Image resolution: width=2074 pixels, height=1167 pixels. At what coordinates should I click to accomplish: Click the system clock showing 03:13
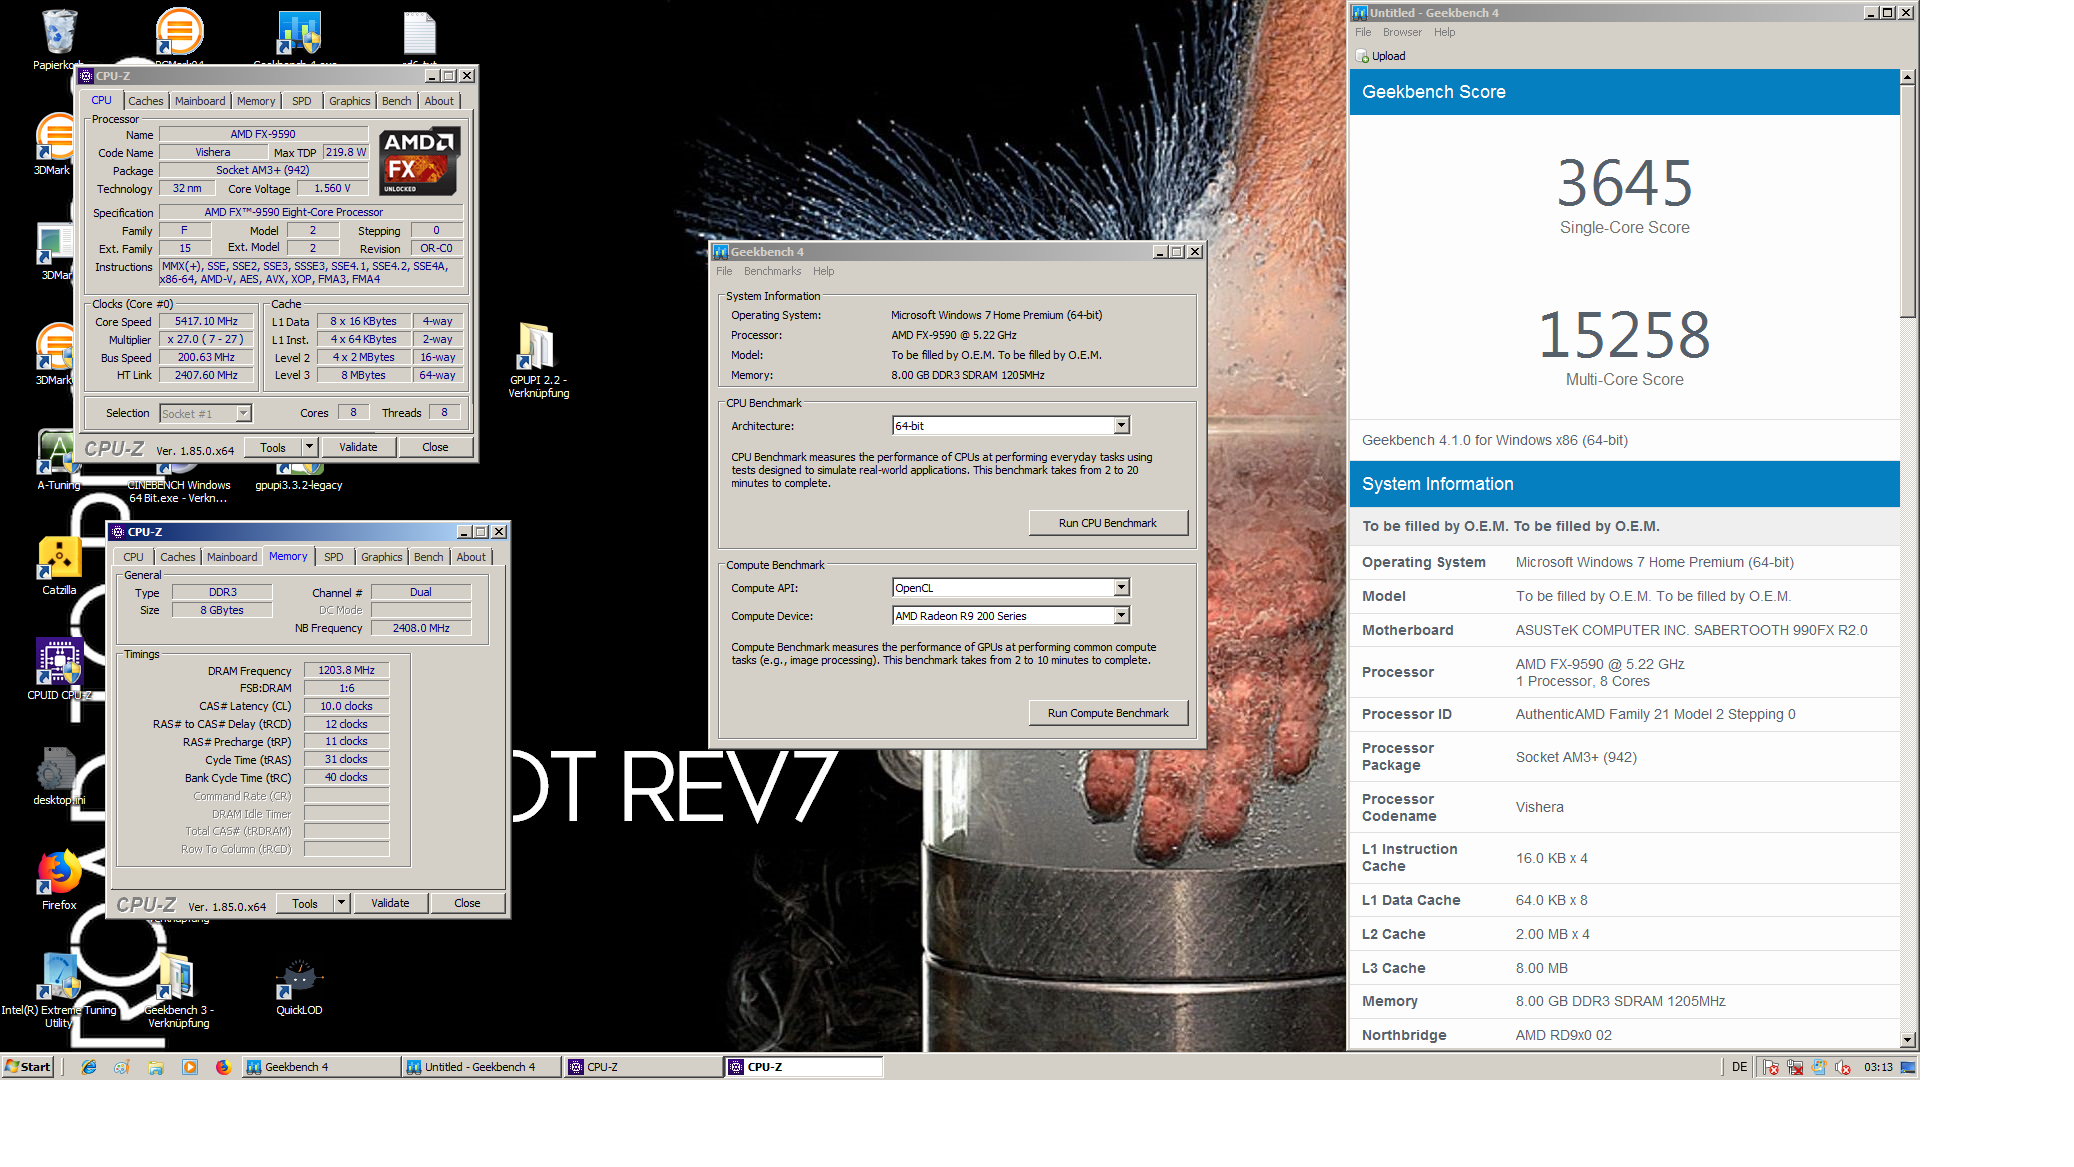(x=1878, y=1067)
